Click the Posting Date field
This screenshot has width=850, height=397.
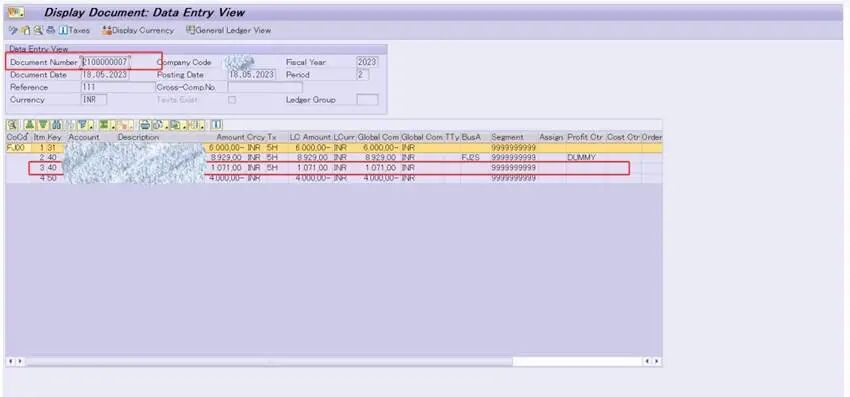pos(252,75)
